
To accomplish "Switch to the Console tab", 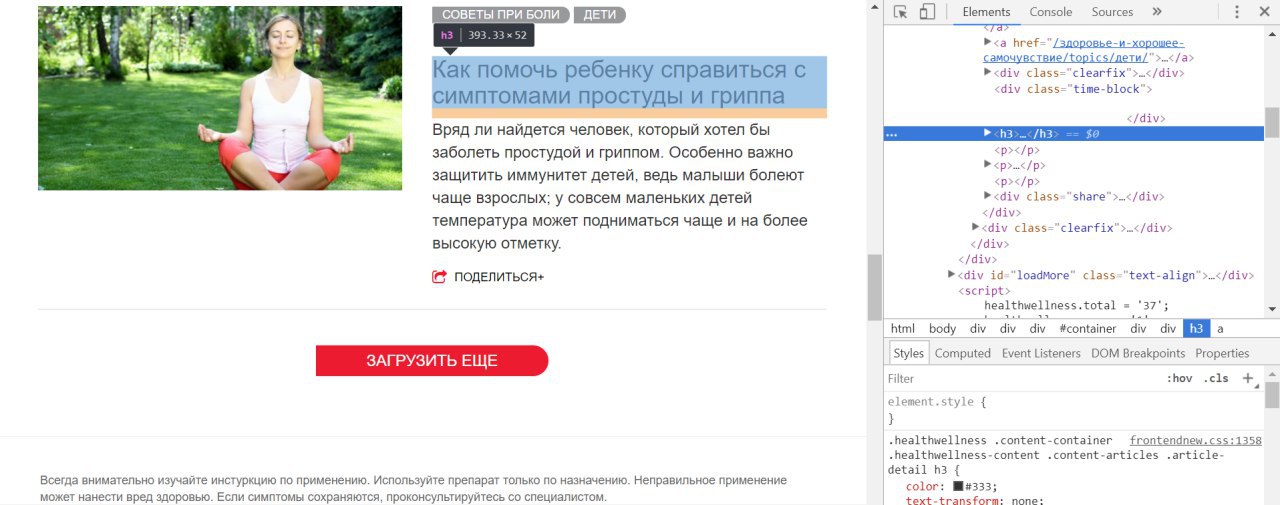I will [x=1051, y=12].
